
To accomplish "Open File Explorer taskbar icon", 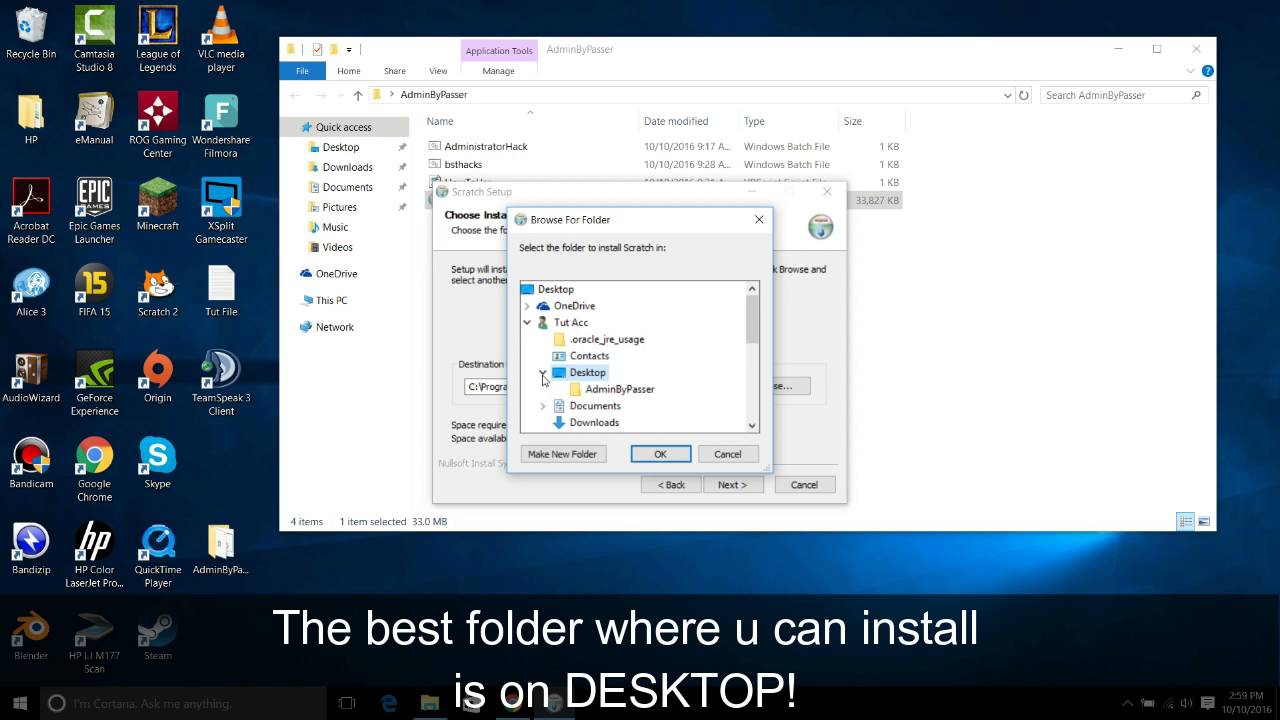I will point(430,703).
